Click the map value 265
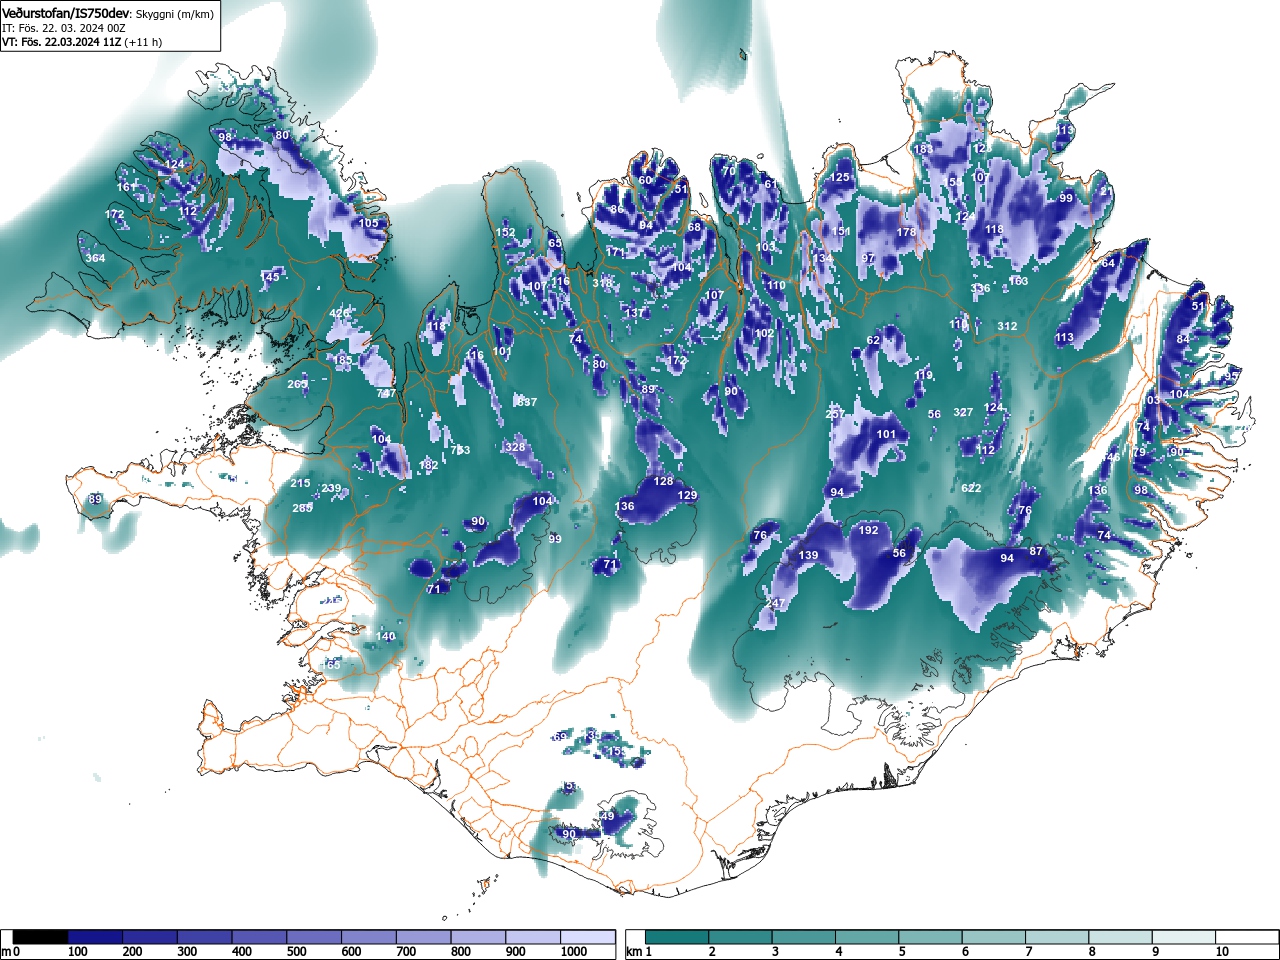 [x=298, y=384]
